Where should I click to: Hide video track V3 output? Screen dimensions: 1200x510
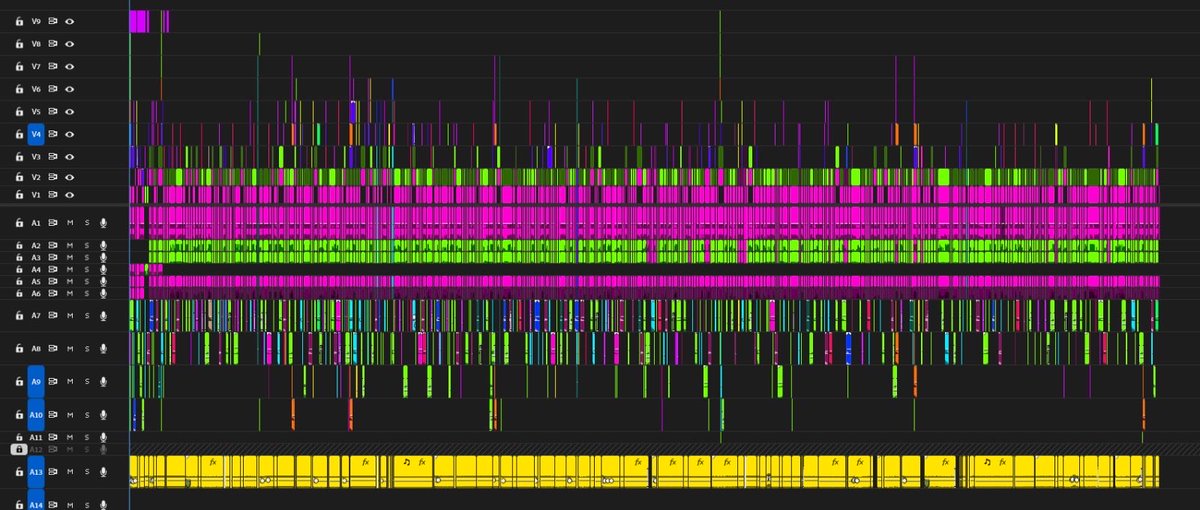point(70,157)
